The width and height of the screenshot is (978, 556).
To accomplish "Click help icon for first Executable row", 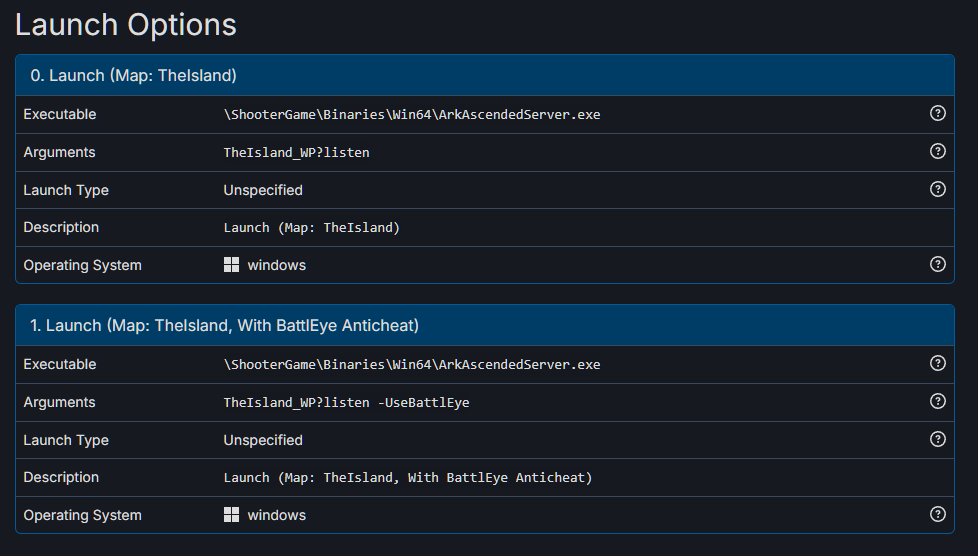I will 937,113.
